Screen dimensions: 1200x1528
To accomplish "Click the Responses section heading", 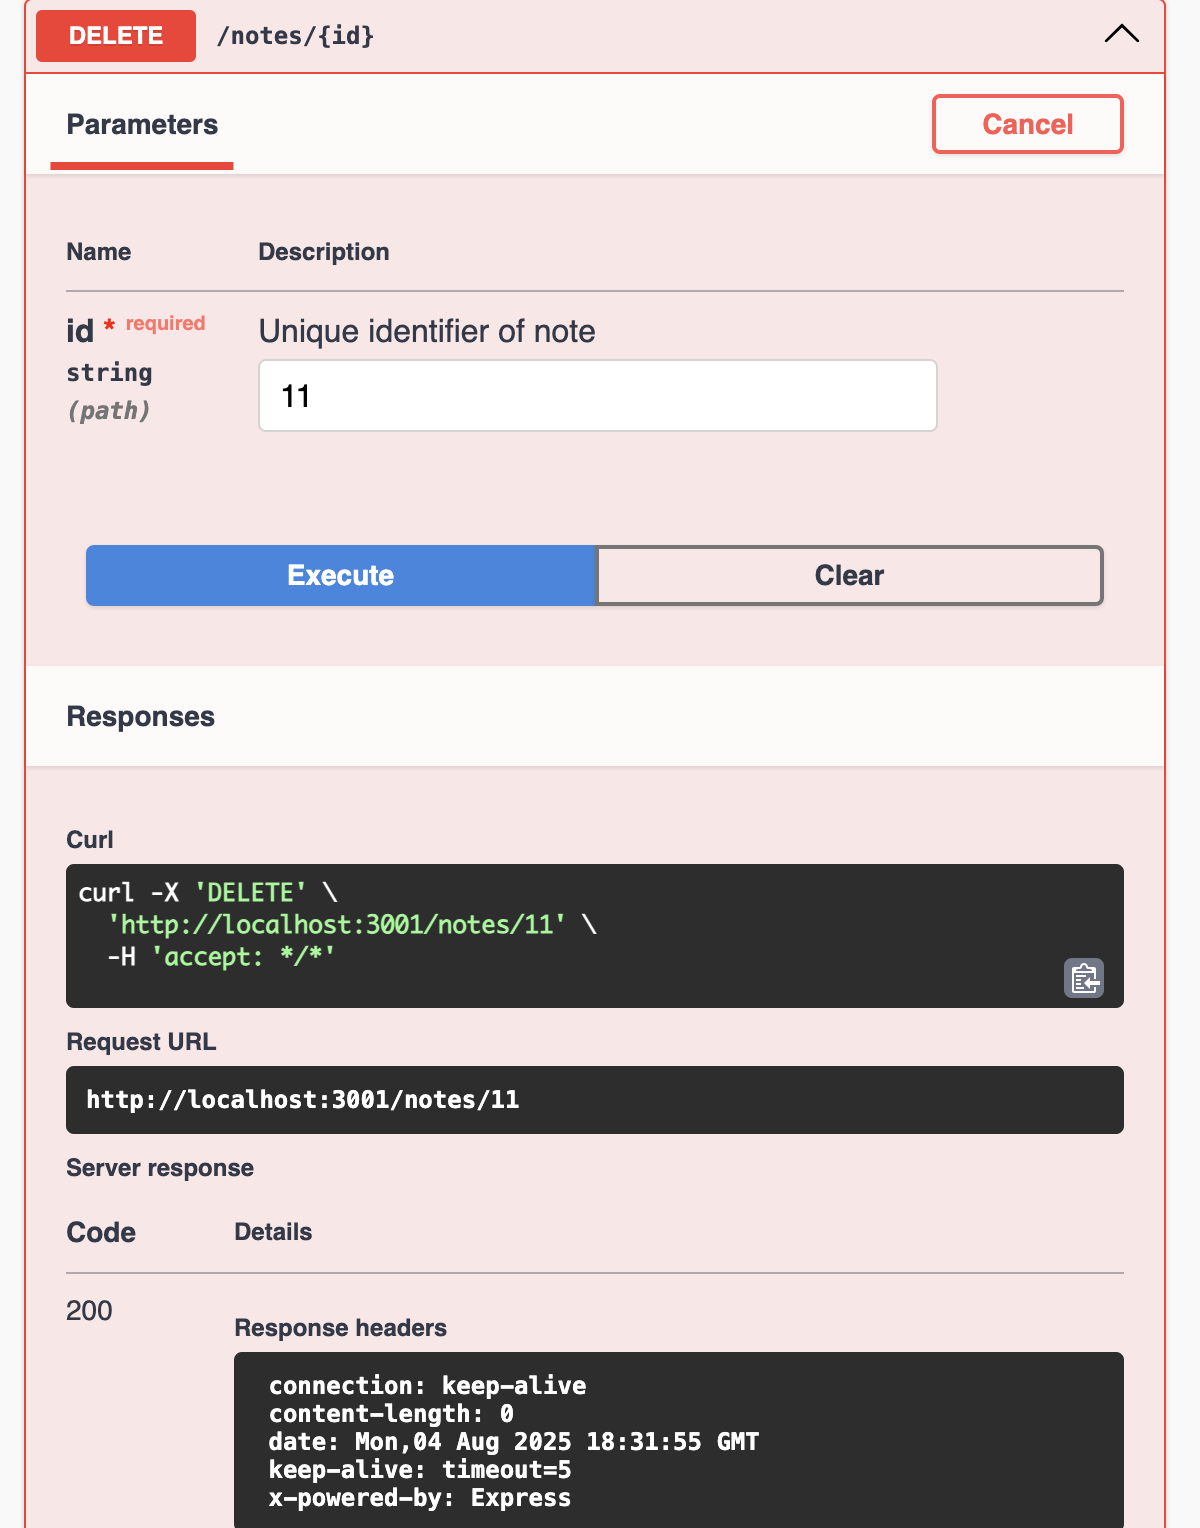I will coord(141,717).
